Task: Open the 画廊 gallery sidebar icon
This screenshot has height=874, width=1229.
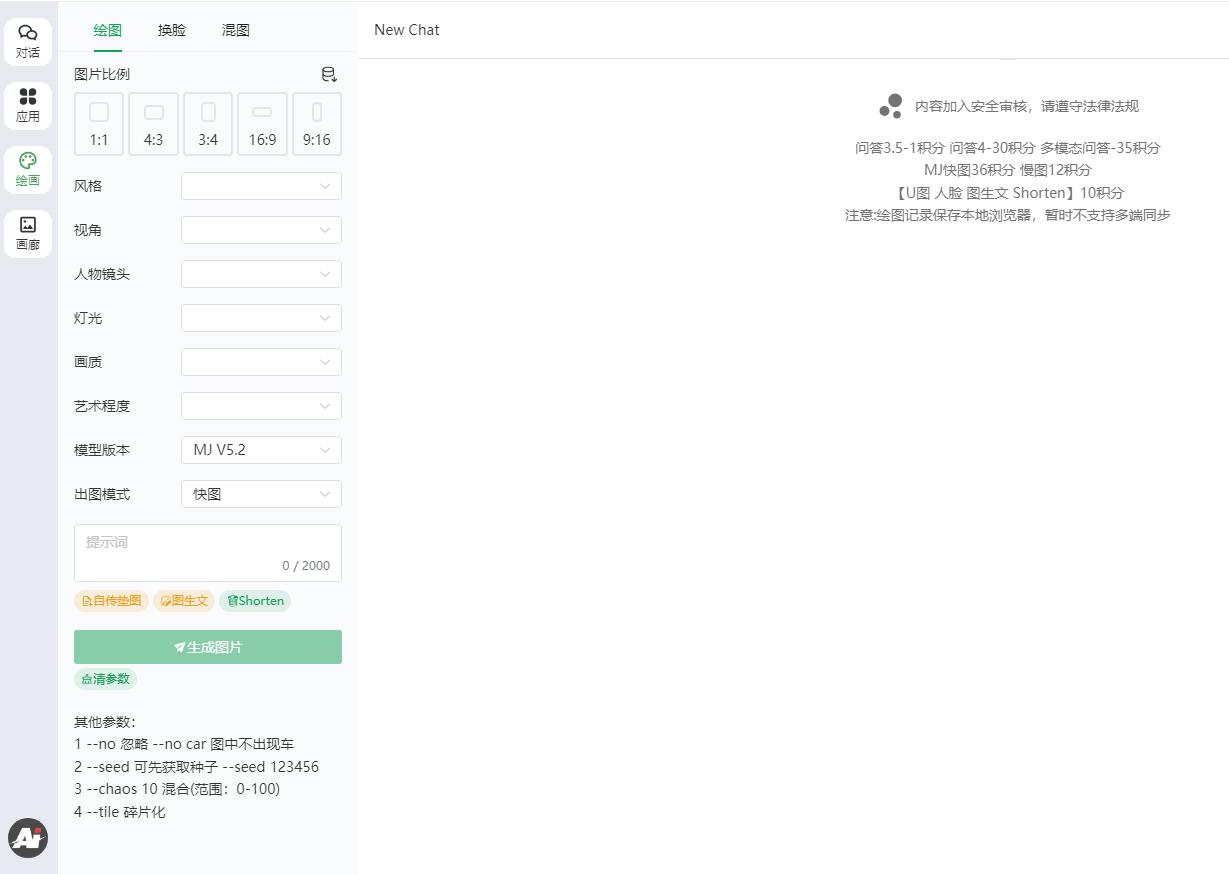Action: coord(28,233)
